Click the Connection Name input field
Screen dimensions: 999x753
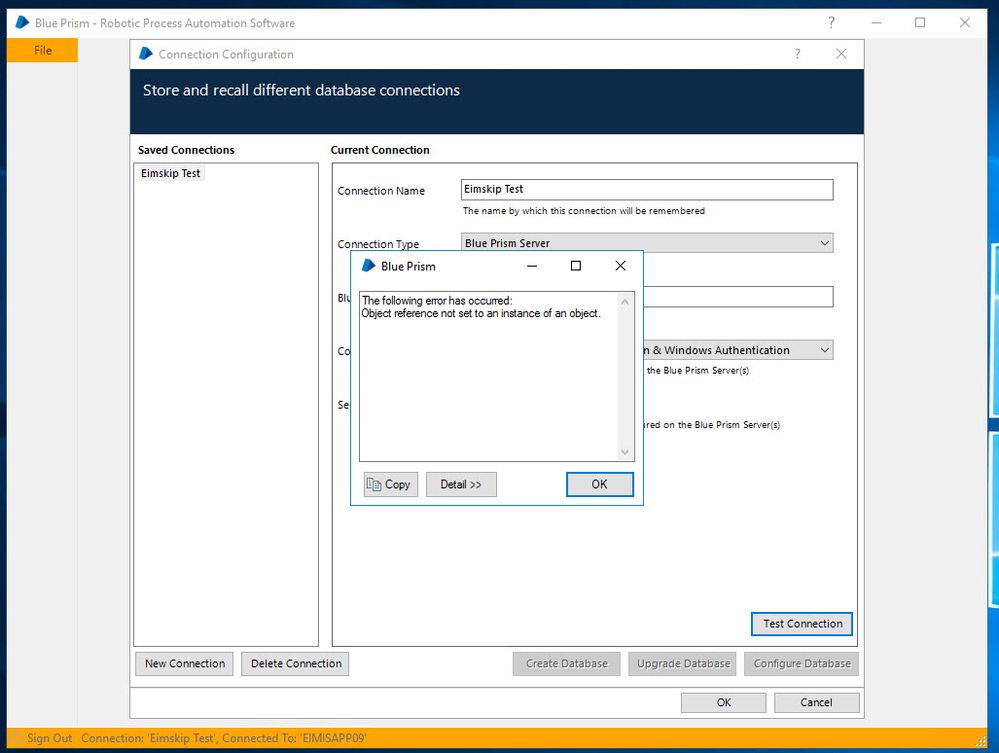[647, 189]
